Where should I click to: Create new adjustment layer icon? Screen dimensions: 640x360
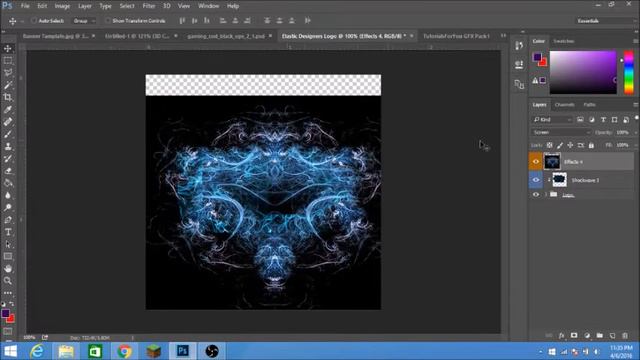click(x=587, y=336)
